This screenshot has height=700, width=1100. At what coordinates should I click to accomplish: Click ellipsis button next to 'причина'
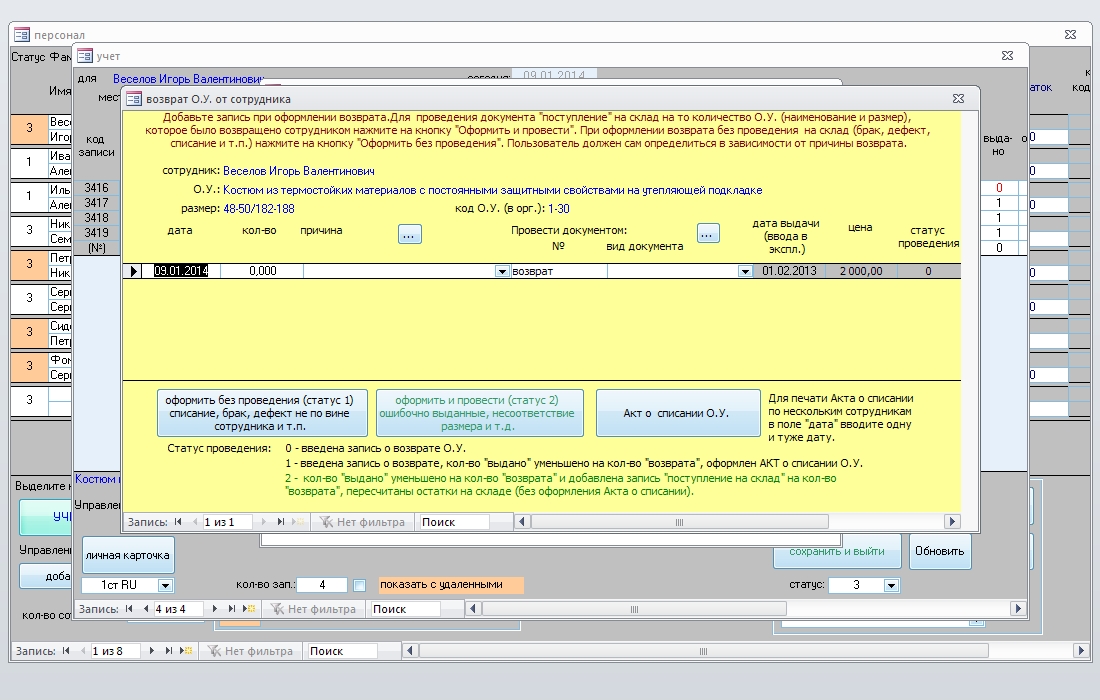(x=410, y=233)
